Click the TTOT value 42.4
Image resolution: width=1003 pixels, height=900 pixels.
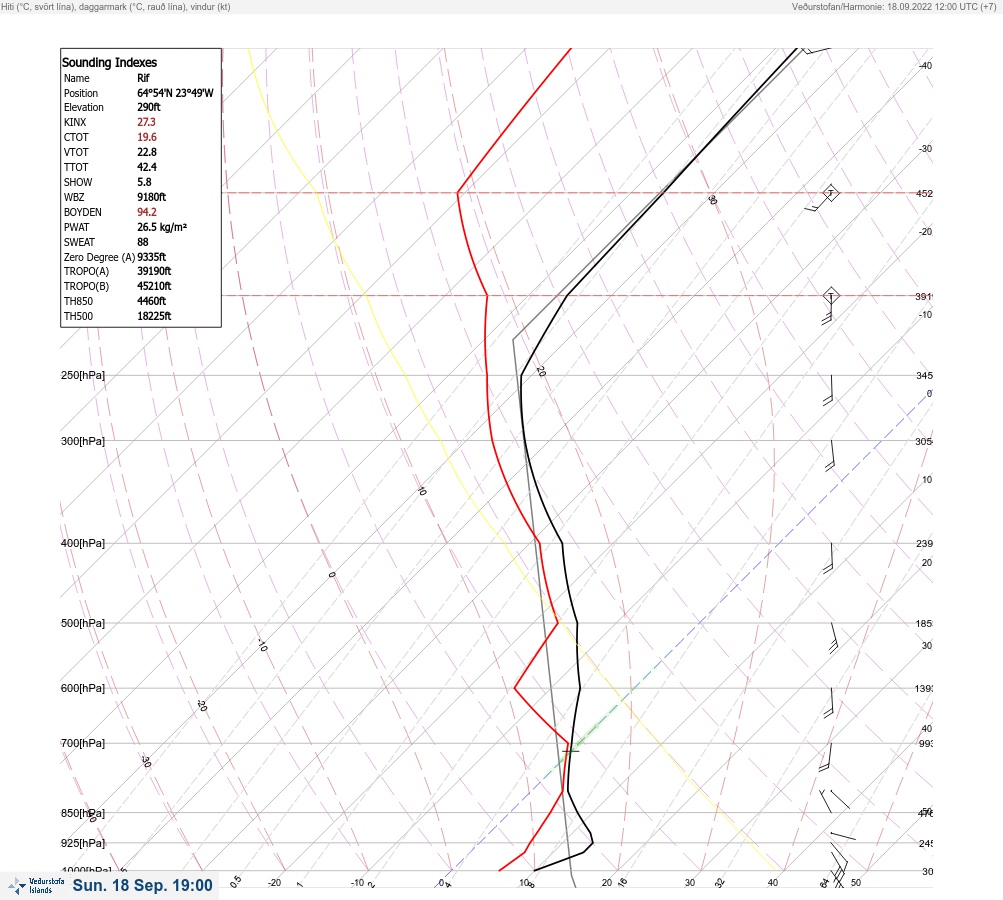[146, 167]
